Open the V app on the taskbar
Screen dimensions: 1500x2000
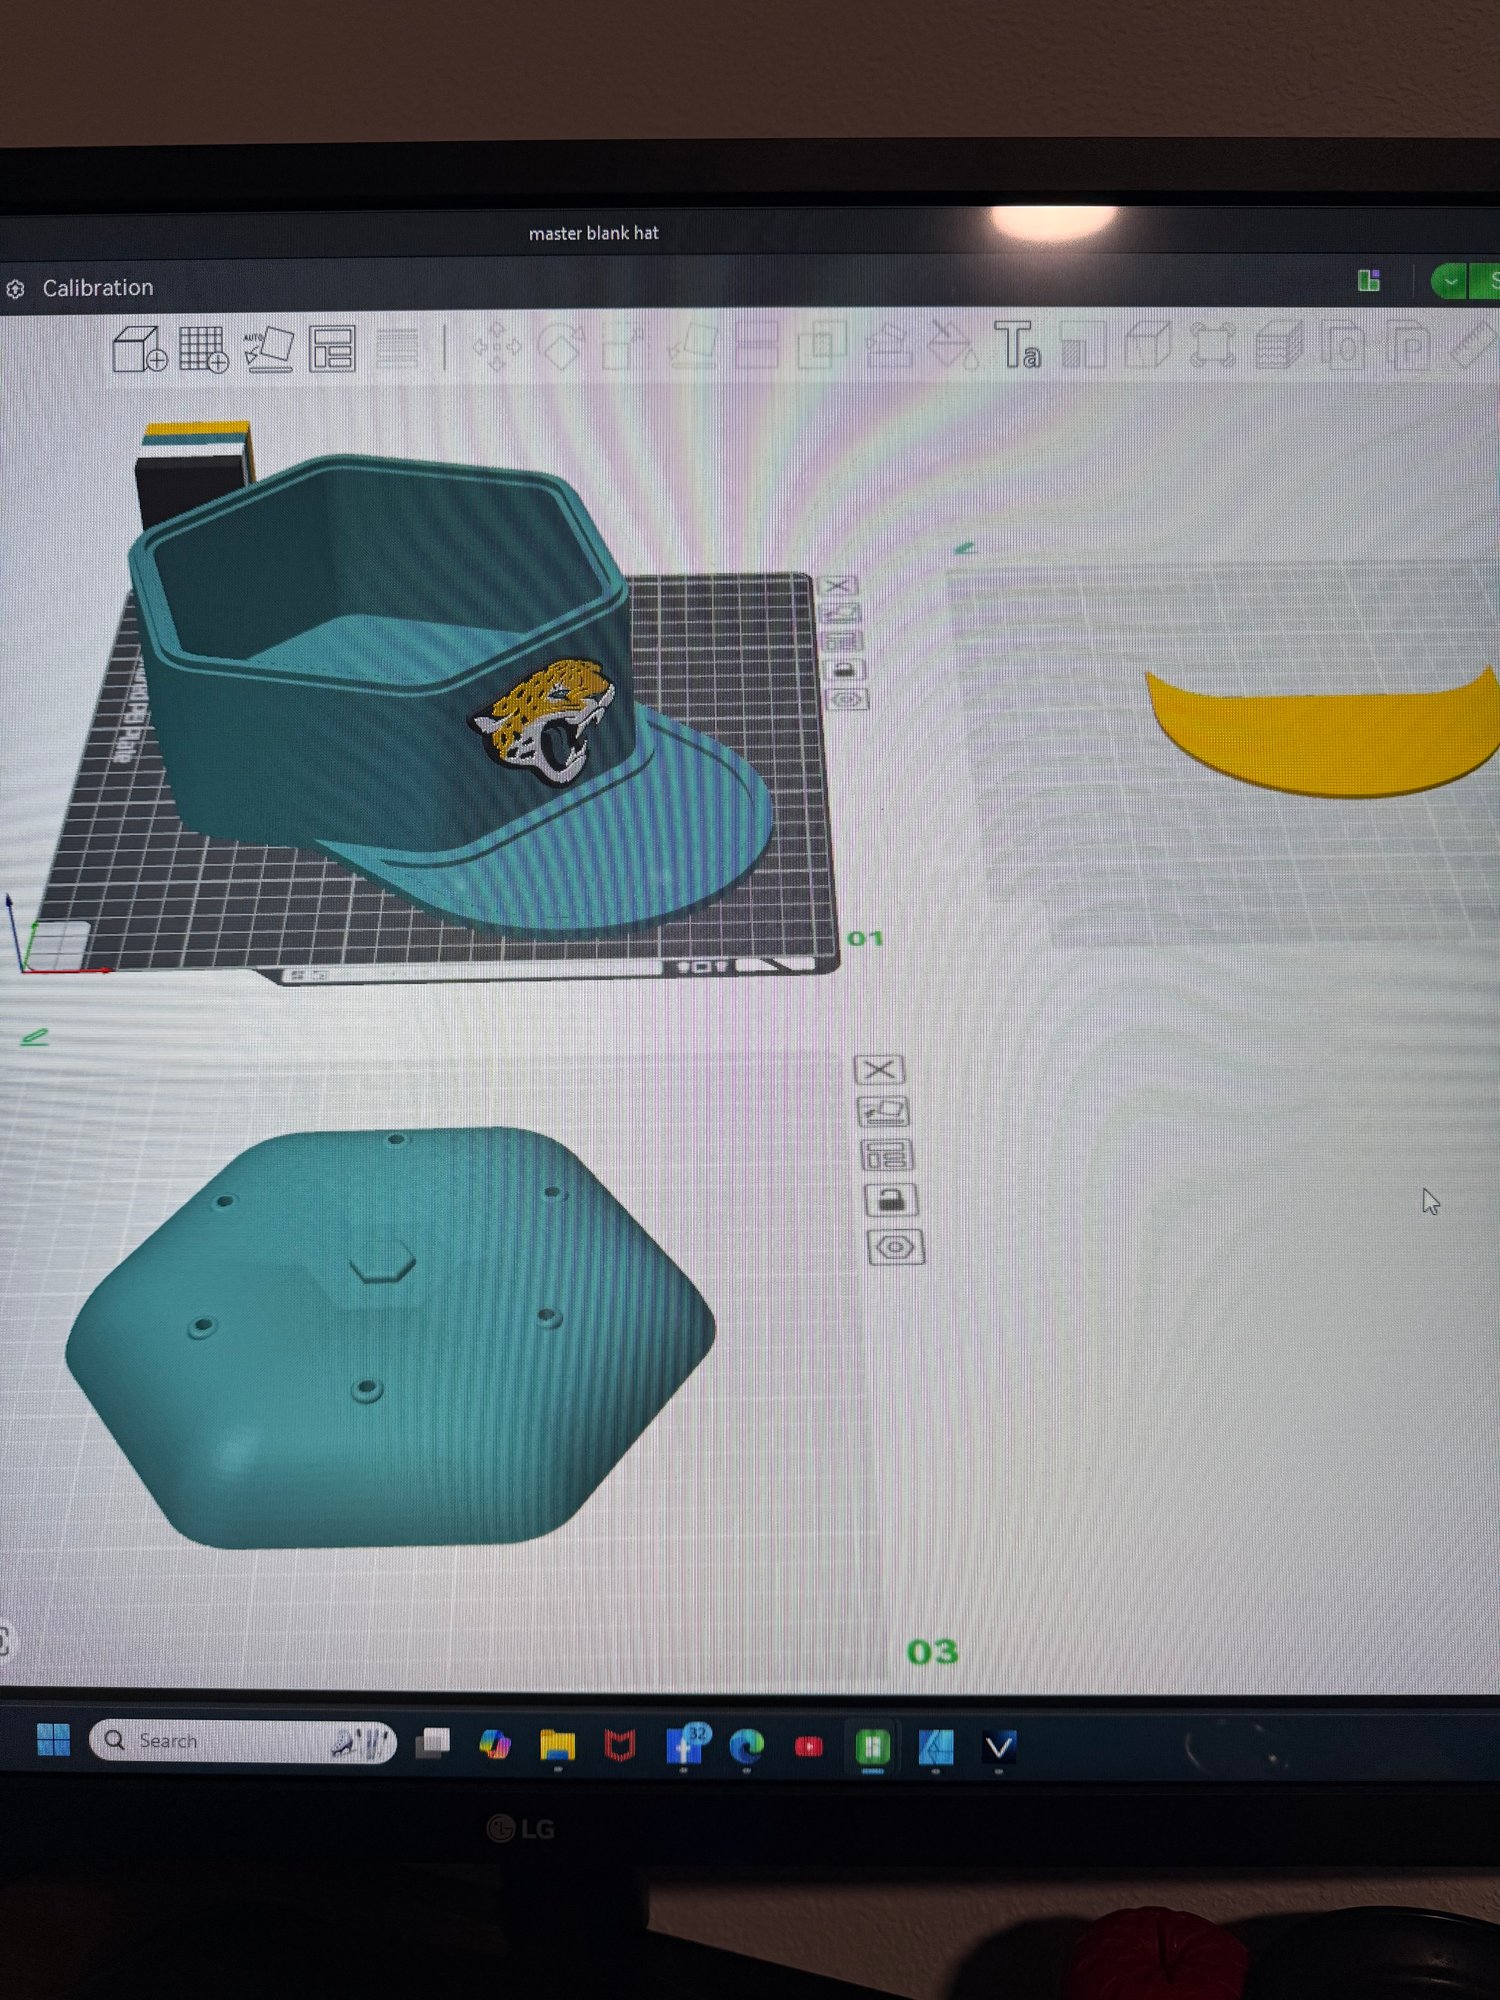(999, 1747)
